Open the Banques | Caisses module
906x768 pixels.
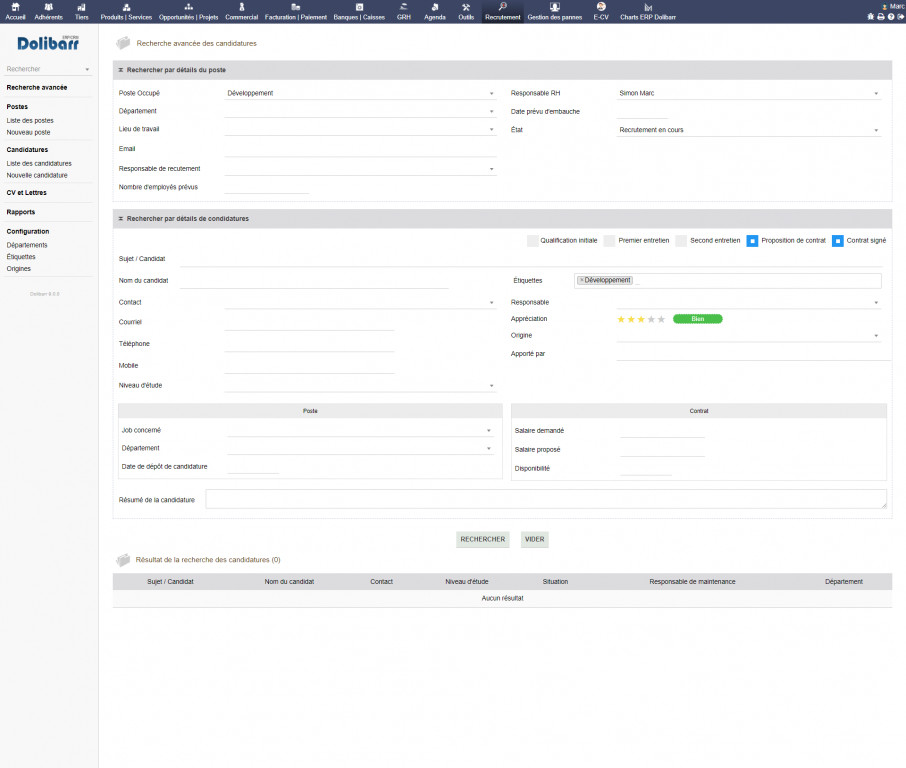tap(359, 8)
